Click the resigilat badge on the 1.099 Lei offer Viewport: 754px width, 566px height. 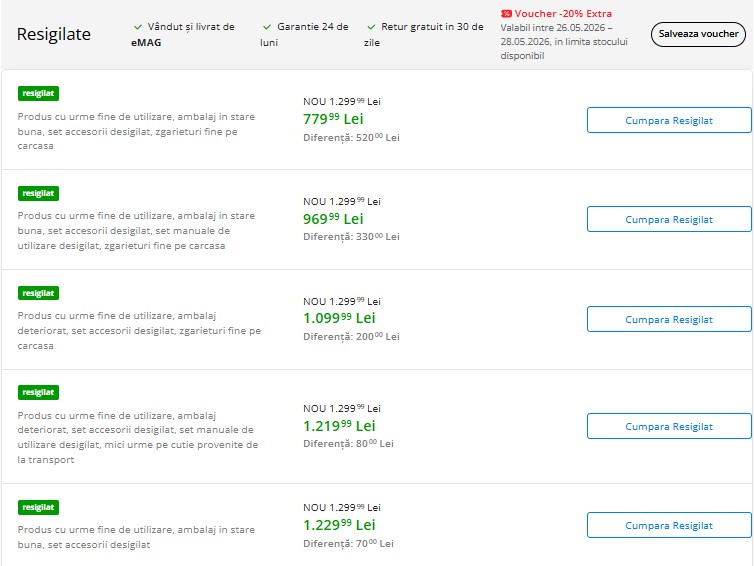(x=38, y=293)
